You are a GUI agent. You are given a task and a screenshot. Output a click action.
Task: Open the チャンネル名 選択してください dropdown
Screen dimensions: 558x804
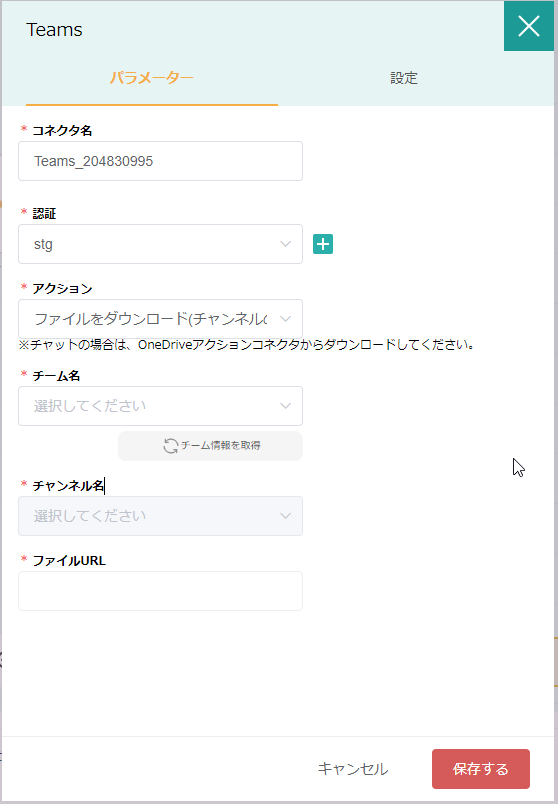(x=161, y=516)
